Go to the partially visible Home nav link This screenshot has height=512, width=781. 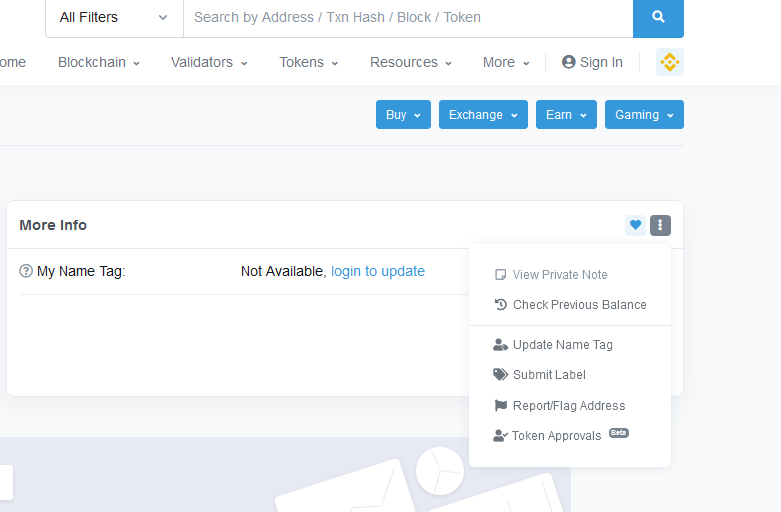[x=13, y=62]
